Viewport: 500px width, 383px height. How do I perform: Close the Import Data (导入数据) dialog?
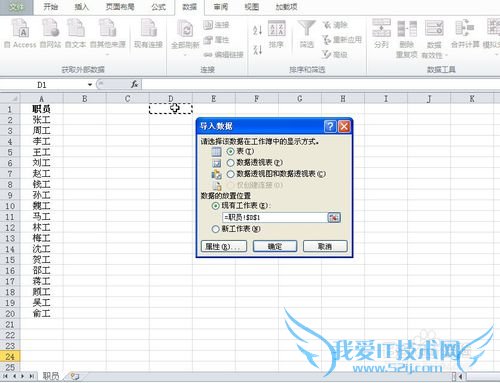pyautogui.click(x=344, y=126)
